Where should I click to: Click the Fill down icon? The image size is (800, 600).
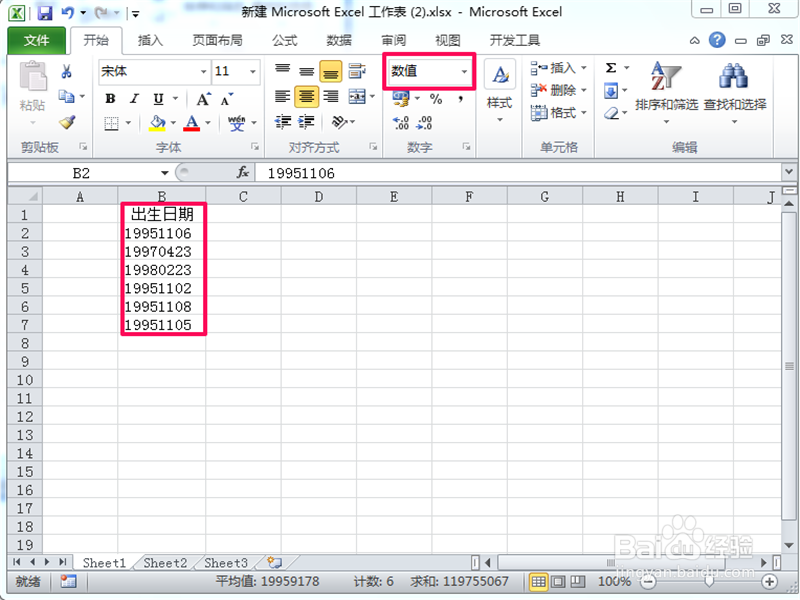click(x=611, y=91)
